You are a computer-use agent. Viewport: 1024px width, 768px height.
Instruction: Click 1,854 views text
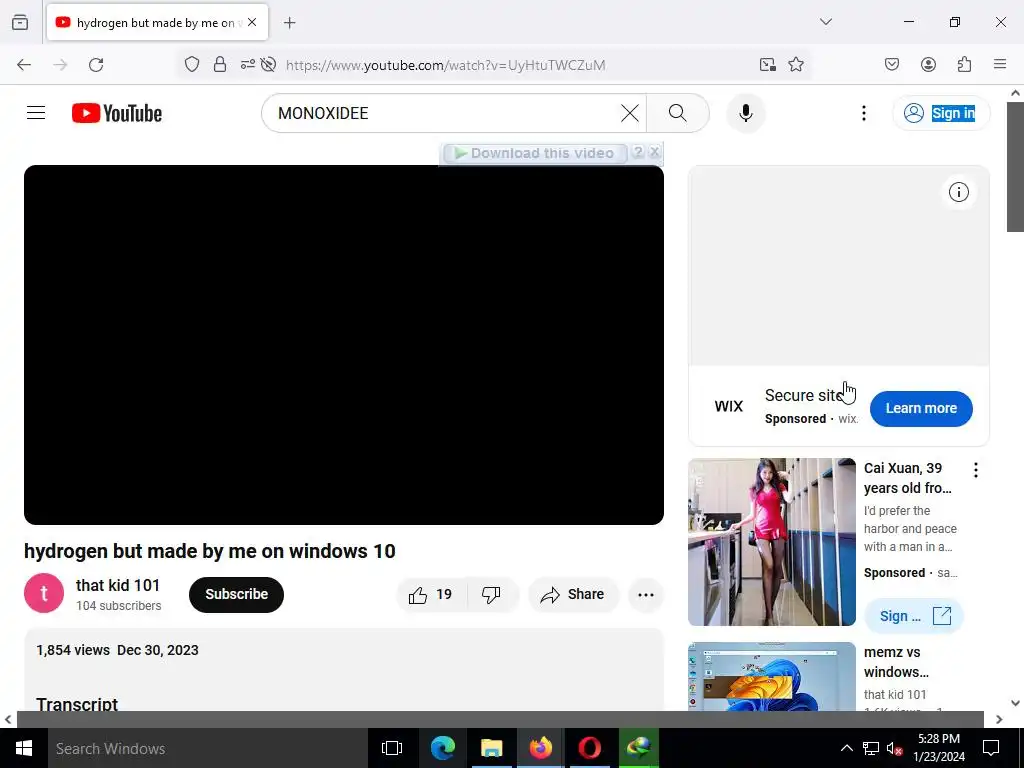point(72,650)
